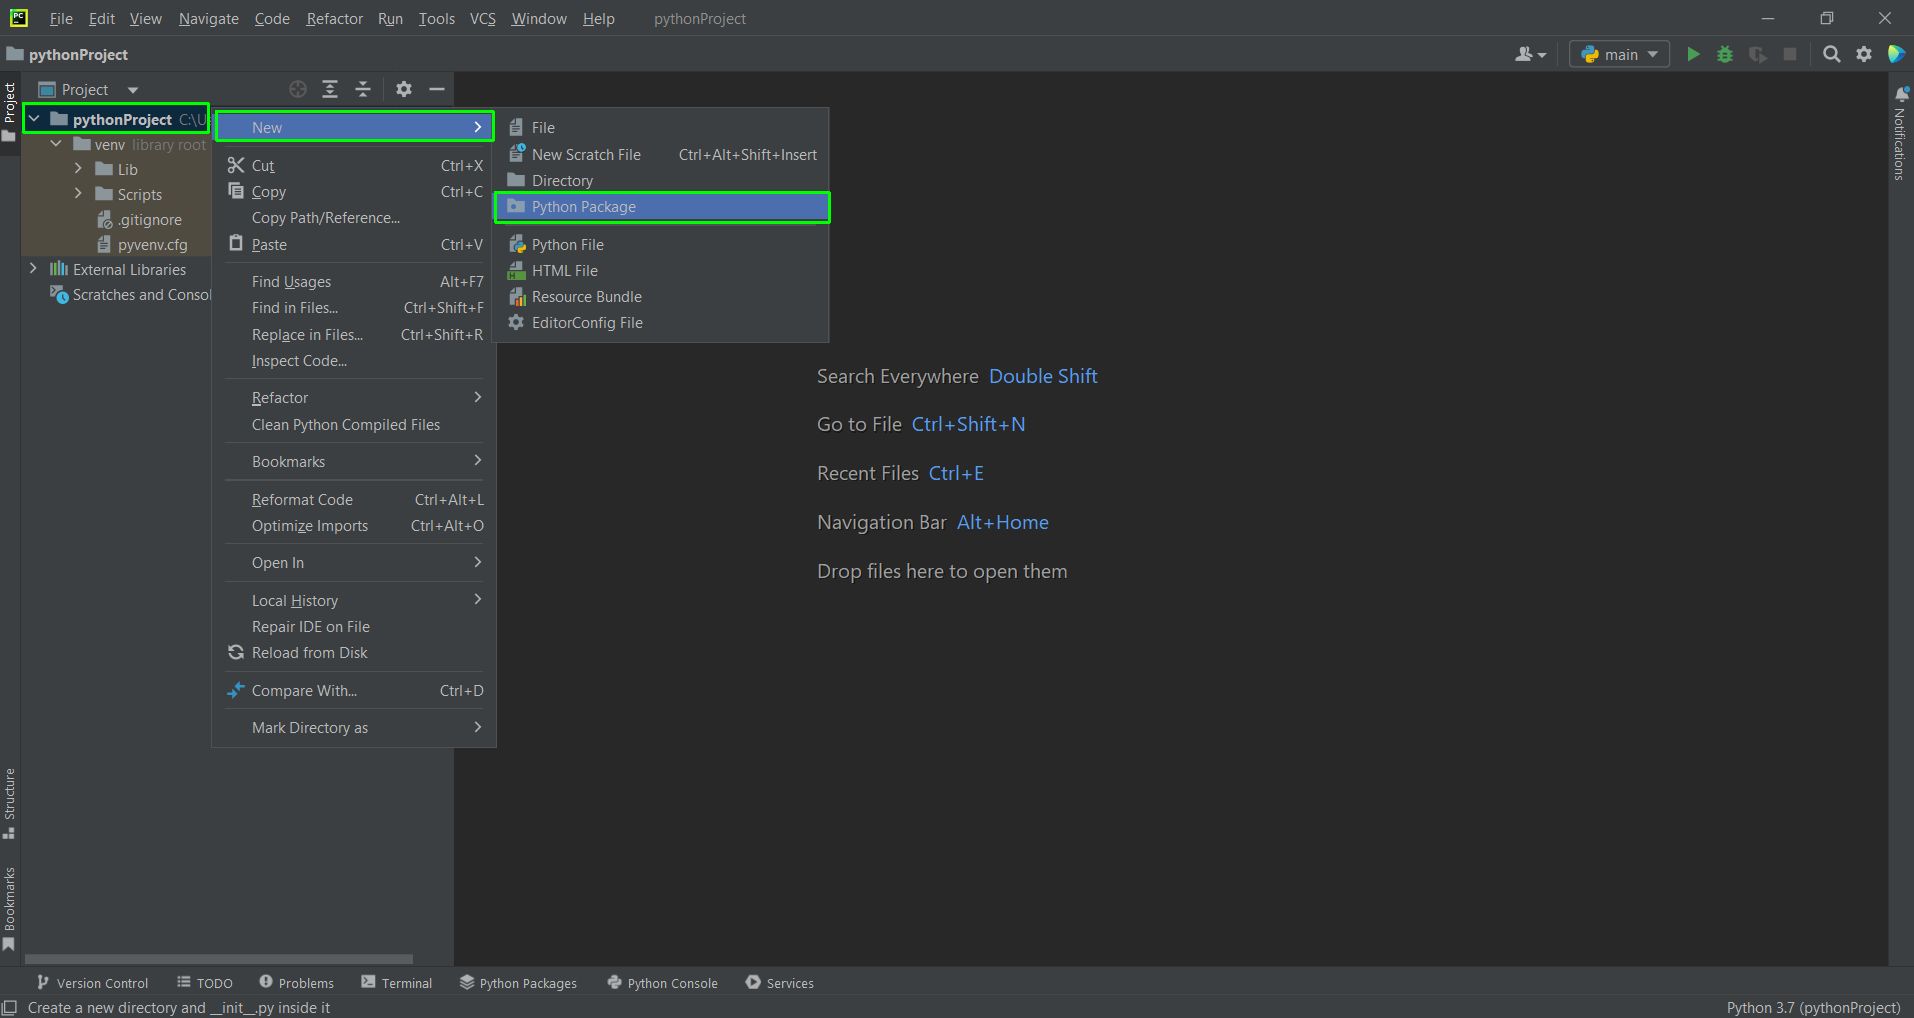This screenshot has height=1018, width=1914.
Task: Open the Open In submenu
Action: 355,563
